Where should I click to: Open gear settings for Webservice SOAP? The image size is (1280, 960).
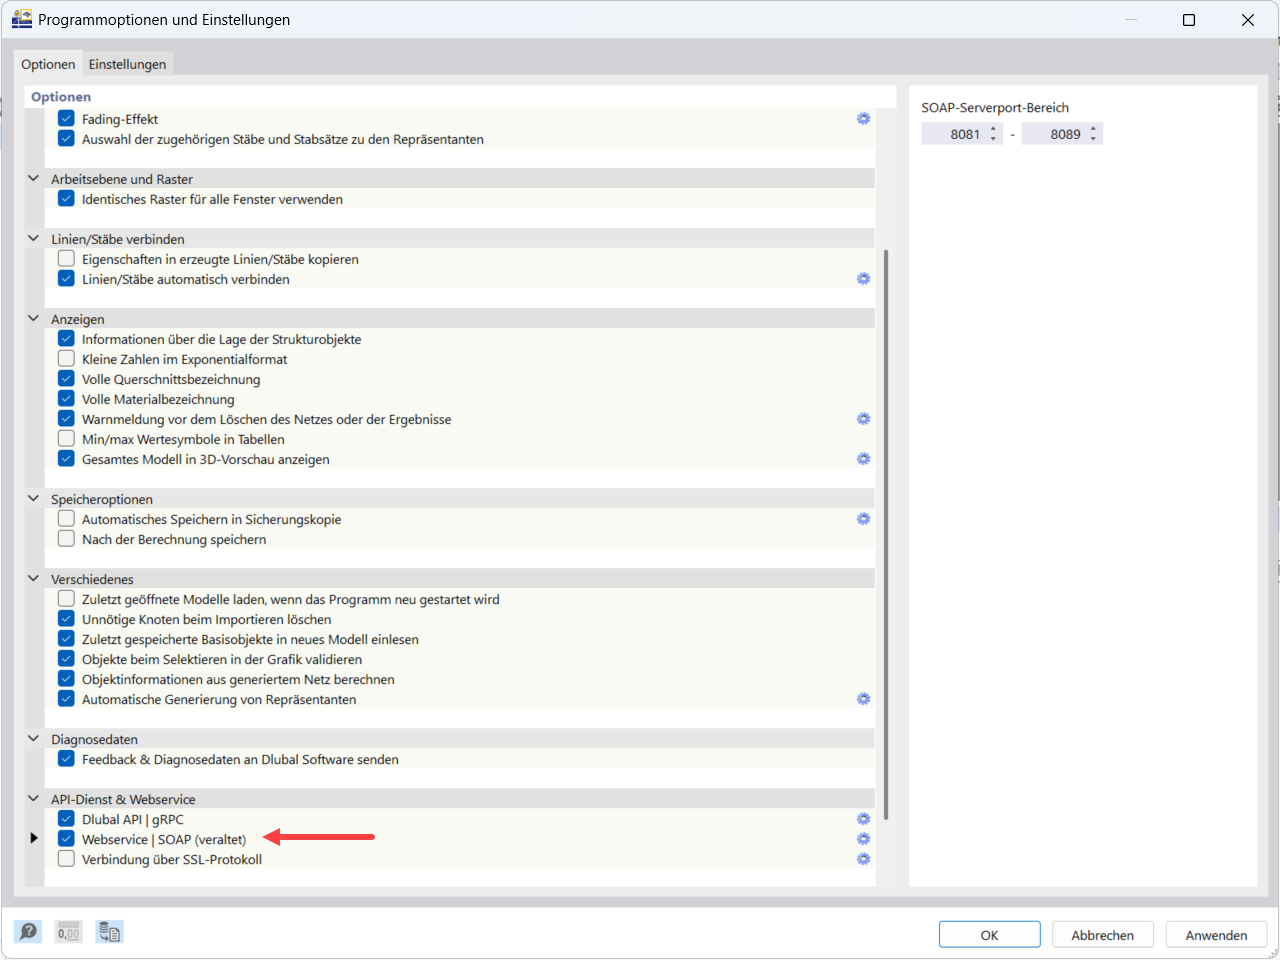pyautogui.click(x=863, y=838)
